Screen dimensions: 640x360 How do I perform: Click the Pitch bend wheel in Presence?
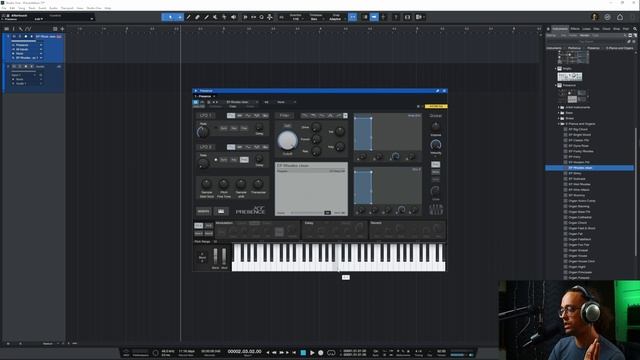(x=216, y=257)
